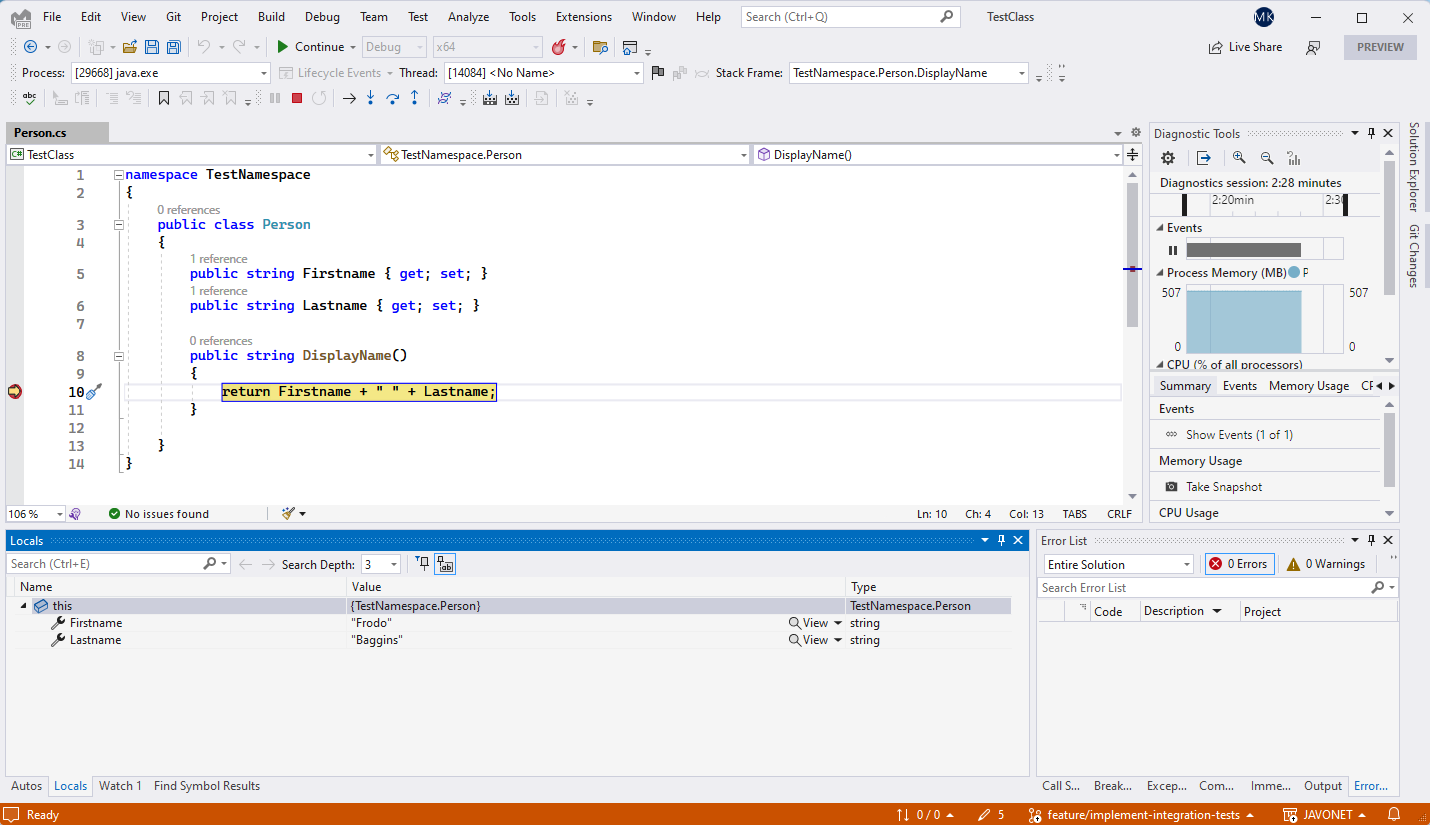1430x825 pixels.
Task: Click the Step Over icon
Action: pos(392,97)
